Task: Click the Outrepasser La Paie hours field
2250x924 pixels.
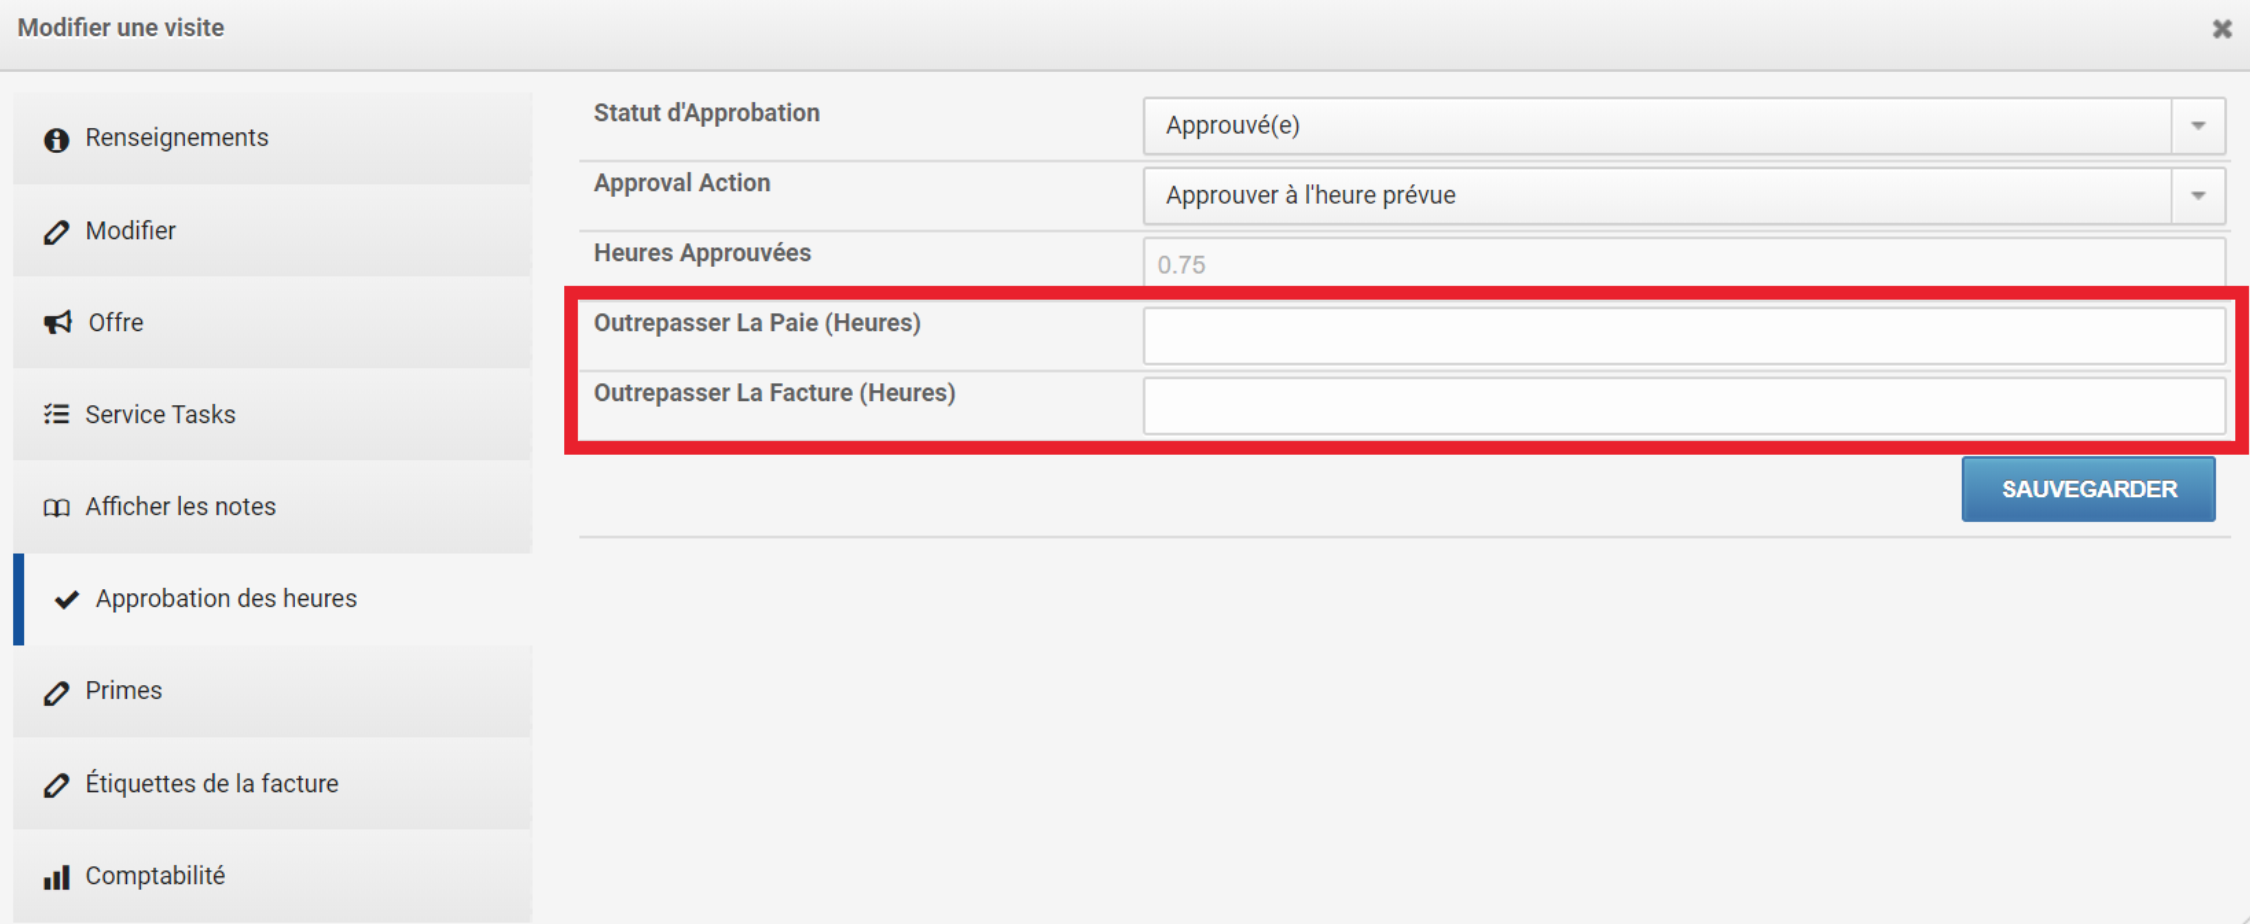Action: 1684,336
